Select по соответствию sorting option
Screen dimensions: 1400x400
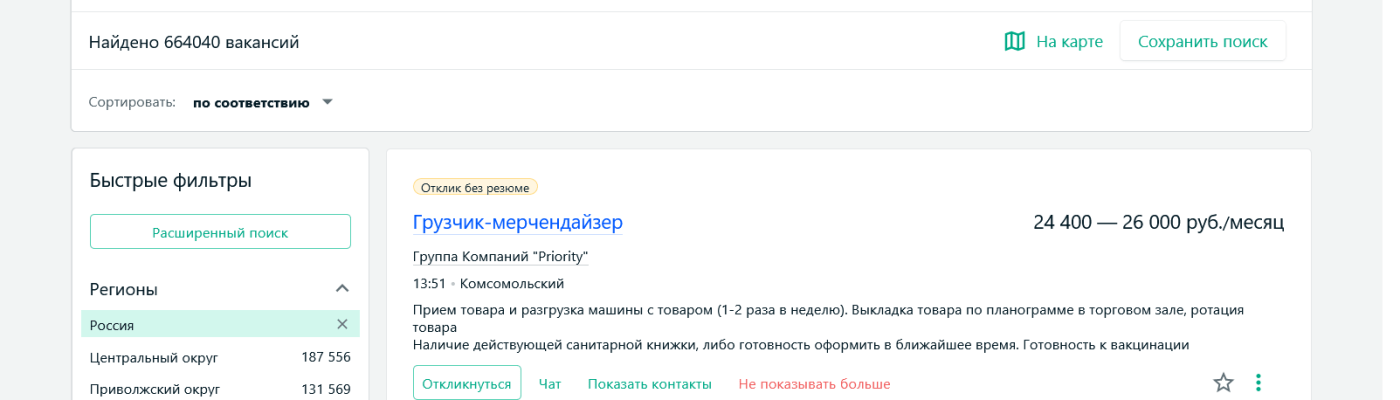(x=251, y=102)
